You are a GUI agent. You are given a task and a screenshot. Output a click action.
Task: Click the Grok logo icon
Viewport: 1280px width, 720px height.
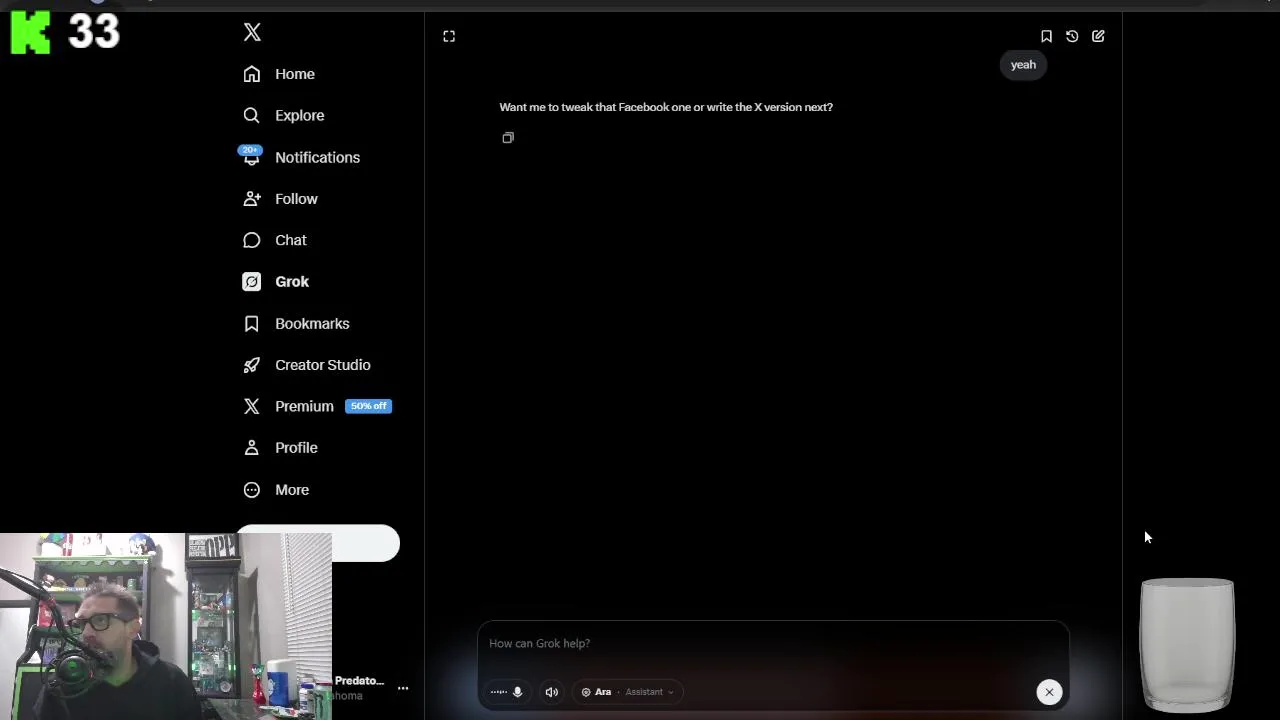tap(252, 282)
